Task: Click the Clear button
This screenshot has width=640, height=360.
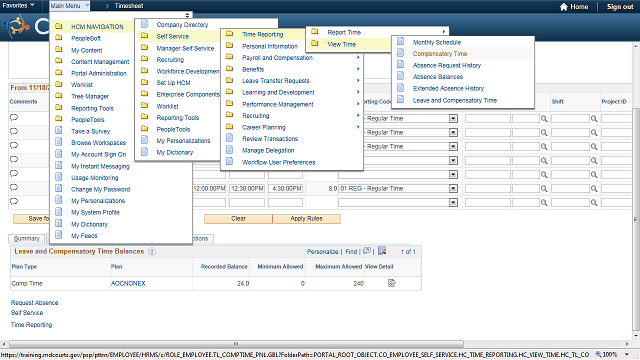Action: (238, 219)
